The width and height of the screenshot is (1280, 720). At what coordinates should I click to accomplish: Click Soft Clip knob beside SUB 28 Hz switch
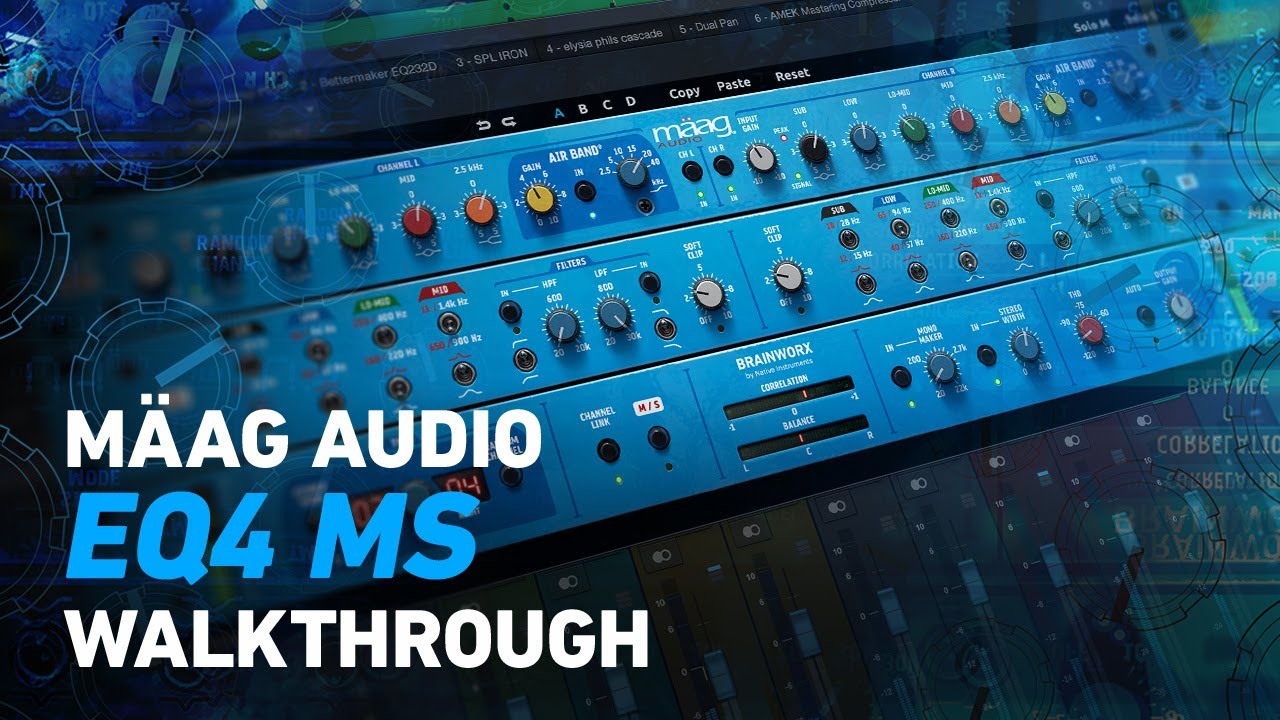tap(789, 277)
